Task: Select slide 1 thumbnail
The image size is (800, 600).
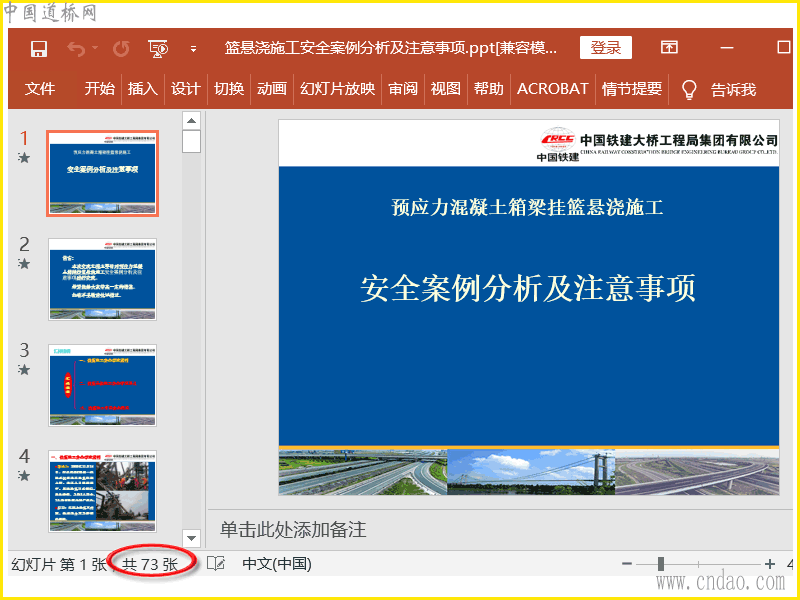Action: coord(103,173)
